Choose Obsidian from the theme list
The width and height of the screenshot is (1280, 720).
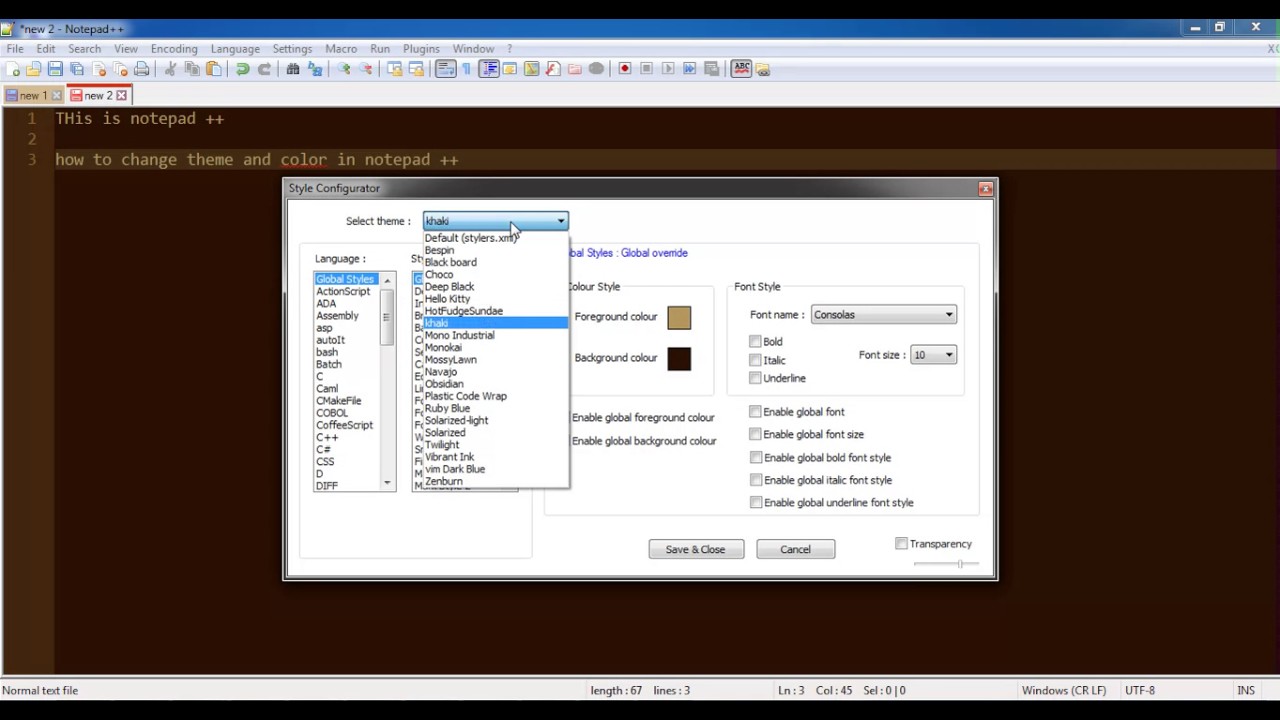pos(495,384)
